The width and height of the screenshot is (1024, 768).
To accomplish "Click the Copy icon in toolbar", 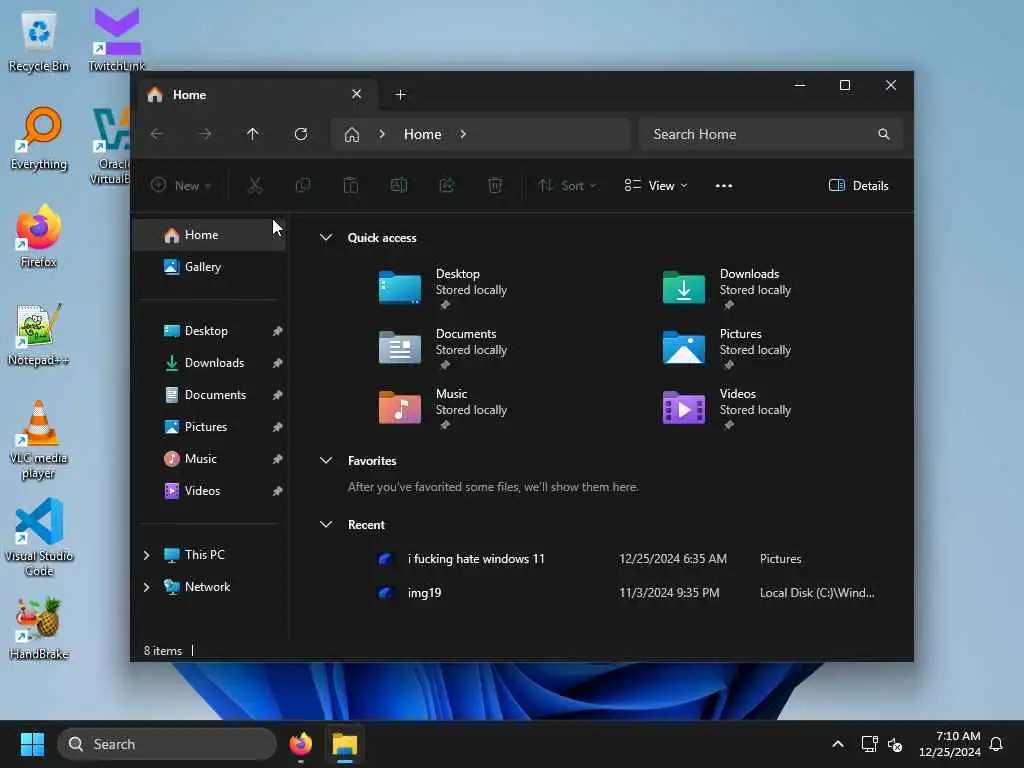I will coord(303,186).
